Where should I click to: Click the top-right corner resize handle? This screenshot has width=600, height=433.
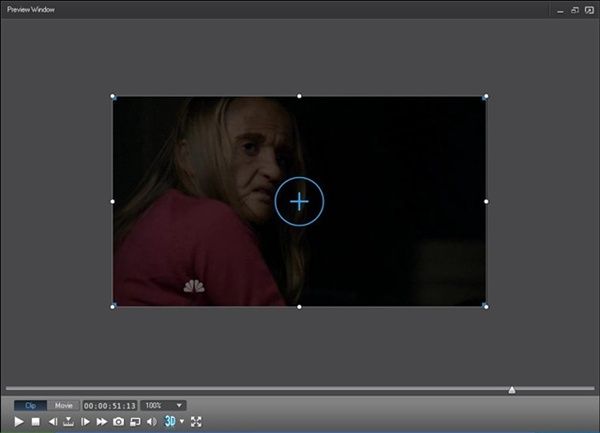(x=486, y=96)
